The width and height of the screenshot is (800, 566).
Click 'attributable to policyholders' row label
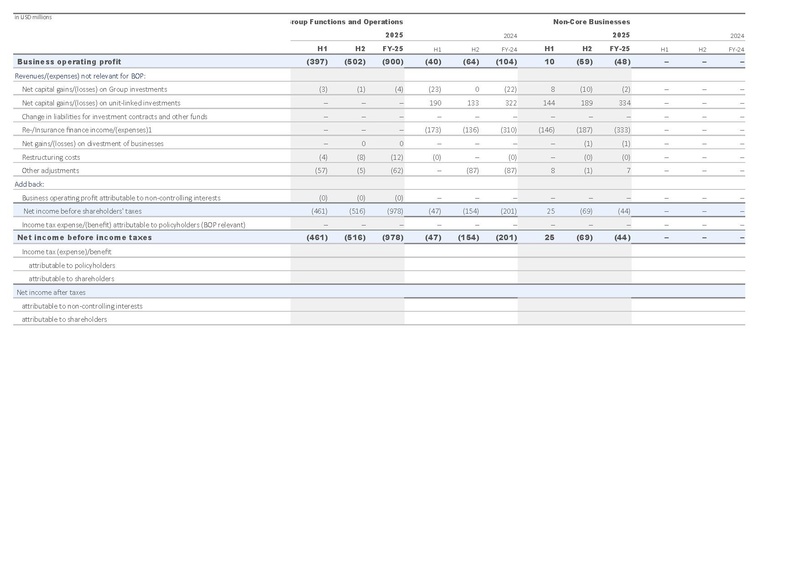[x=72, y=265]
